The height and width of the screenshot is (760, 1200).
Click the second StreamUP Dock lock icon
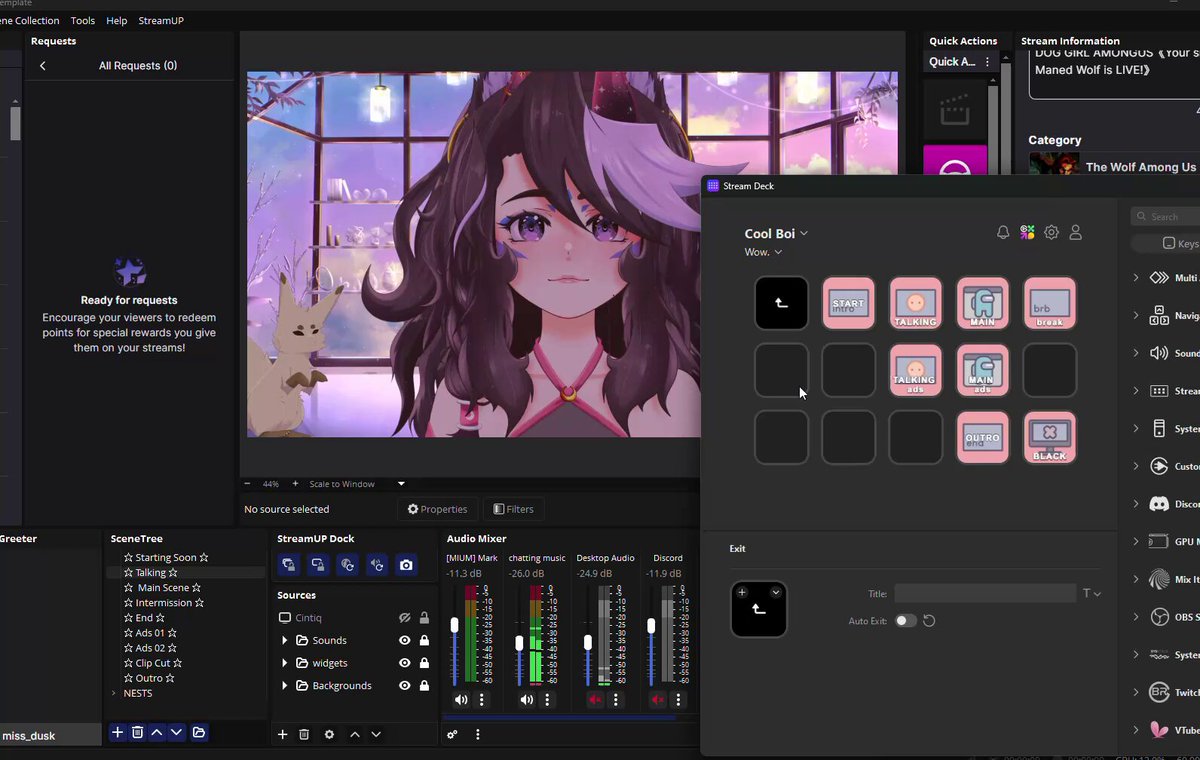318,565
